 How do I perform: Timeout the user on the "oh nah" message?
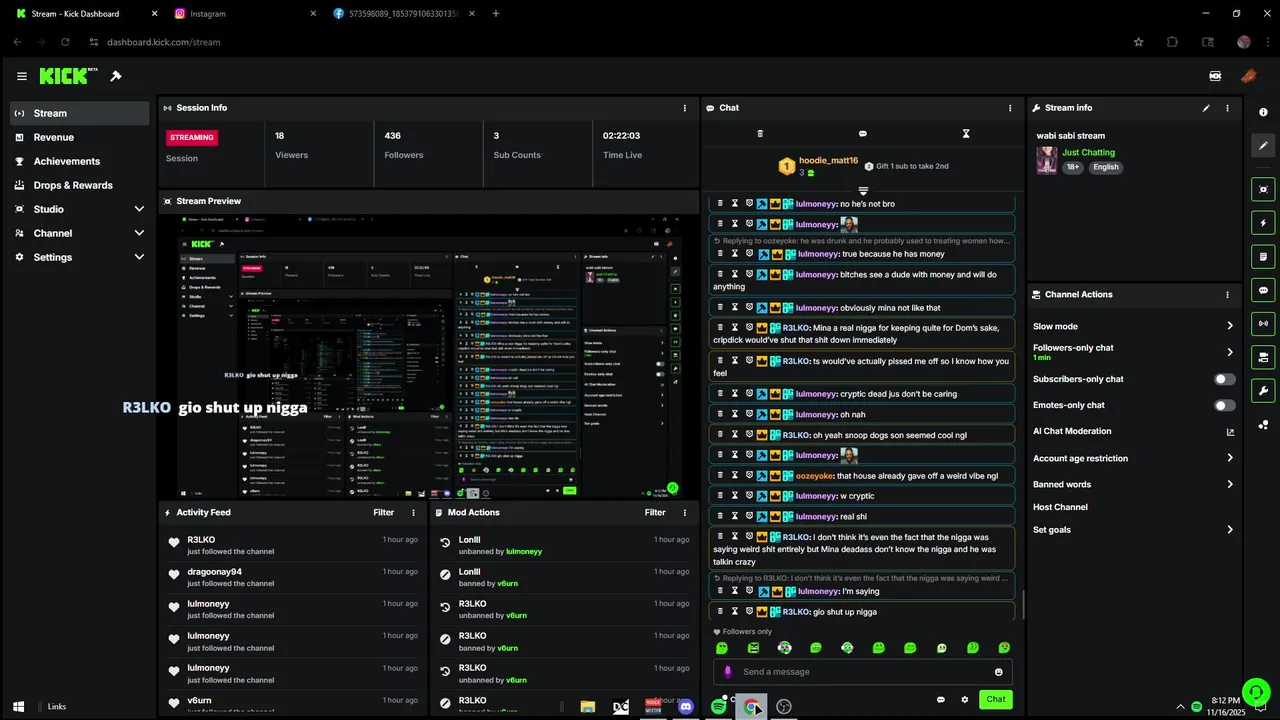[734, 414]
